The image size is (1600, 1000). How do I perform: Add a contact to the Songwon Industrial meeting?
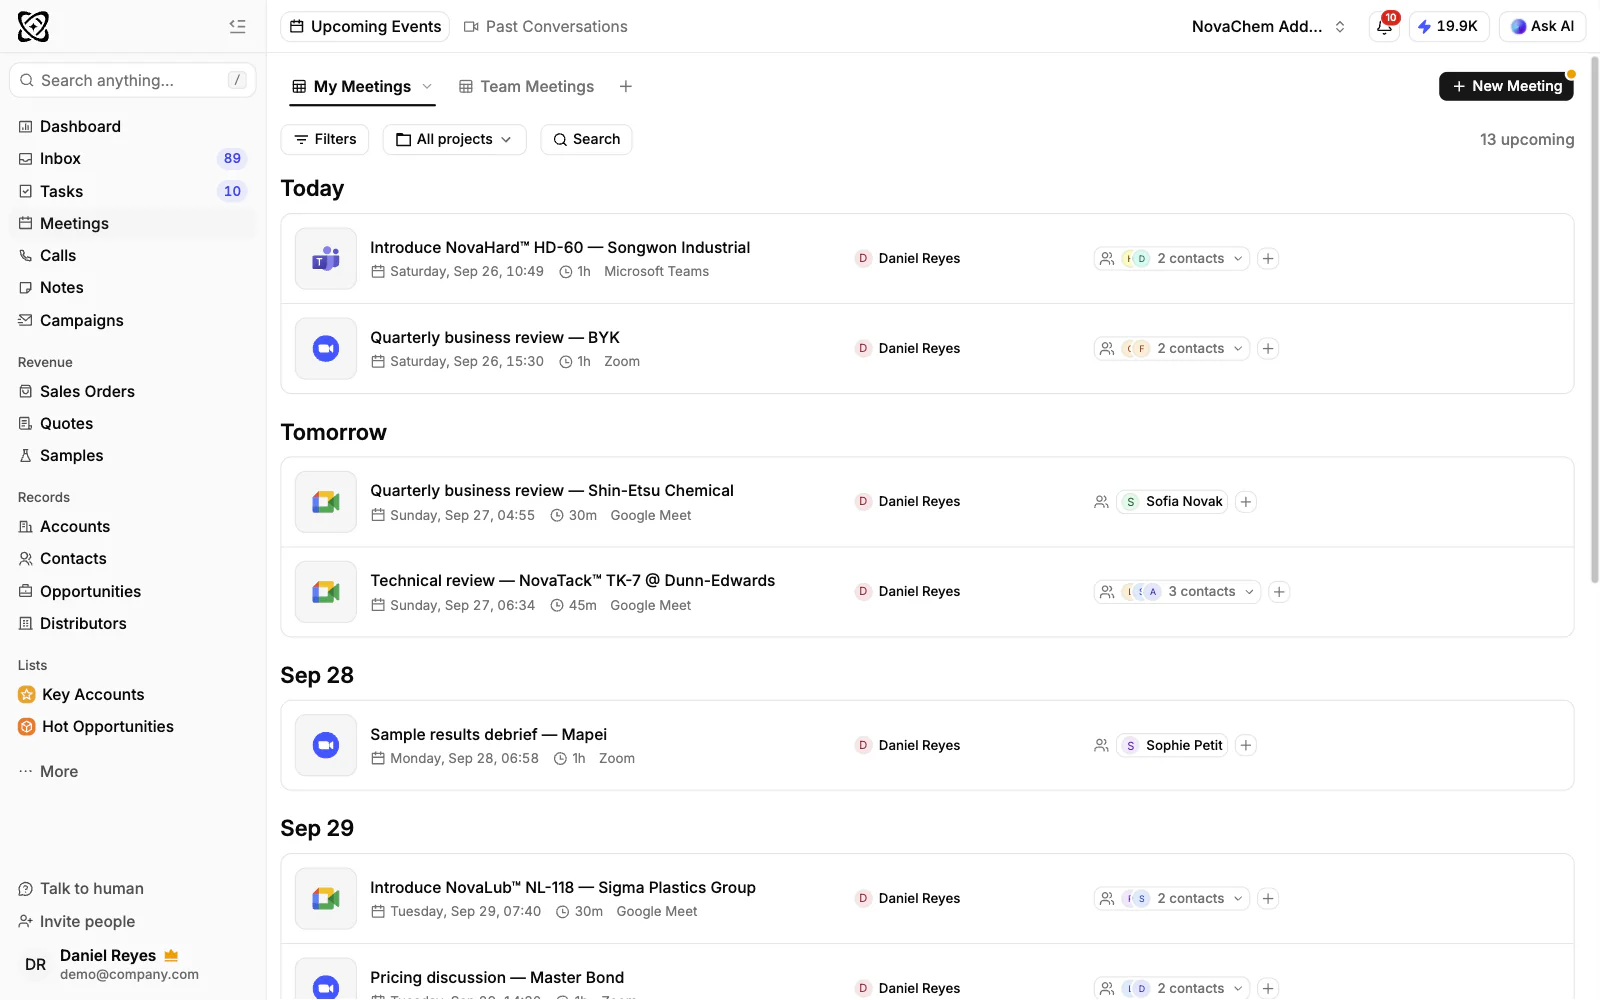click(x=1268, y=259)
